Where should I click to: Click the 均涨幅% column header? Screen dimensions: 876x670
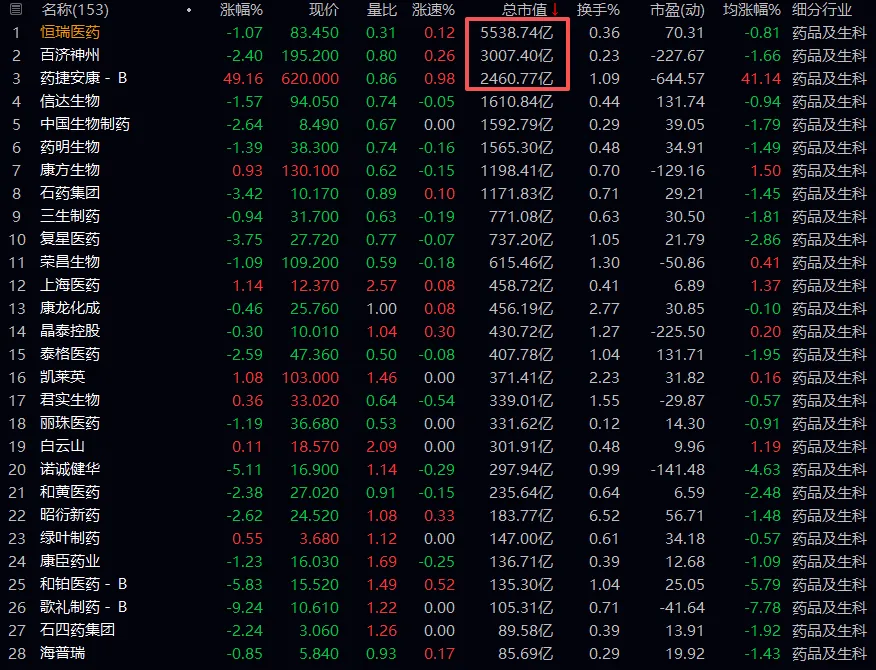coord(752,10)
